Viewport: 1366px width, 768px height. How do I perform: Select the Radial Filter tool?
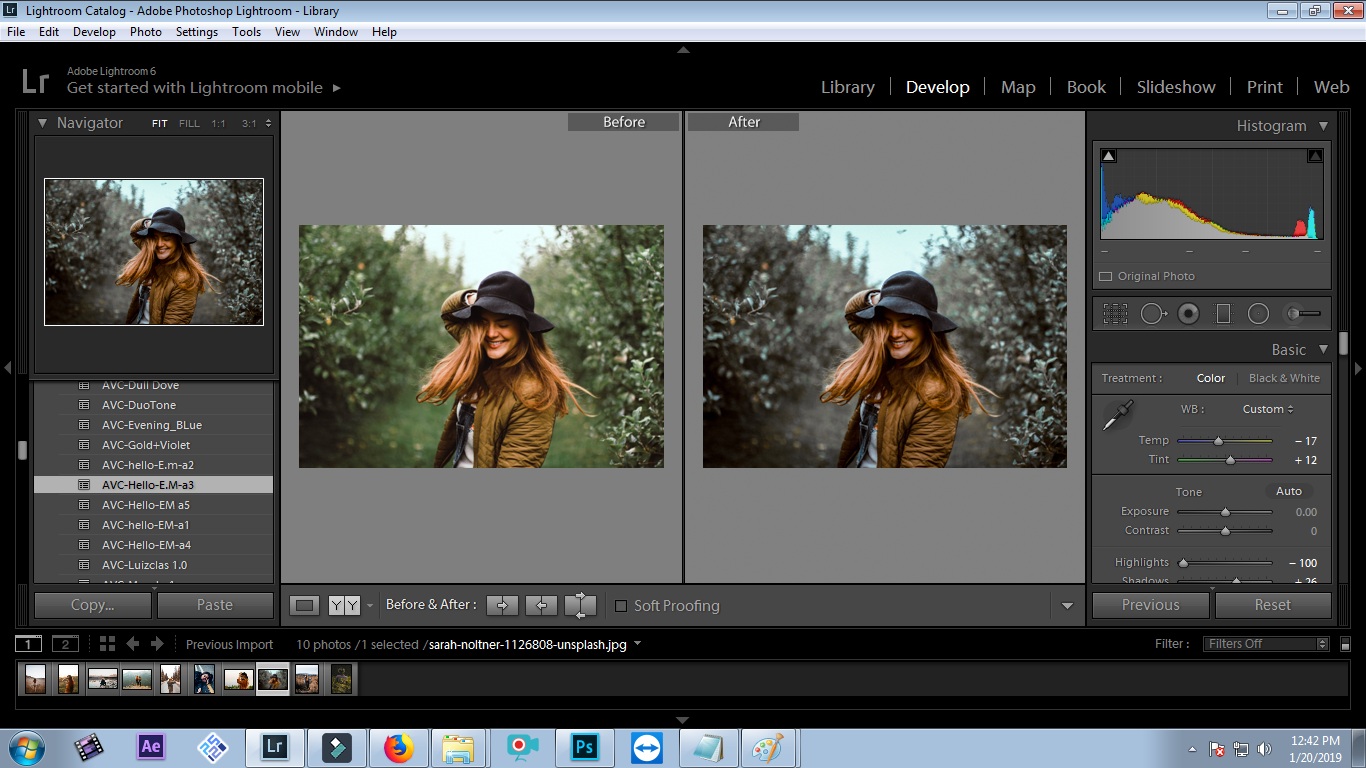[1258, 314]
